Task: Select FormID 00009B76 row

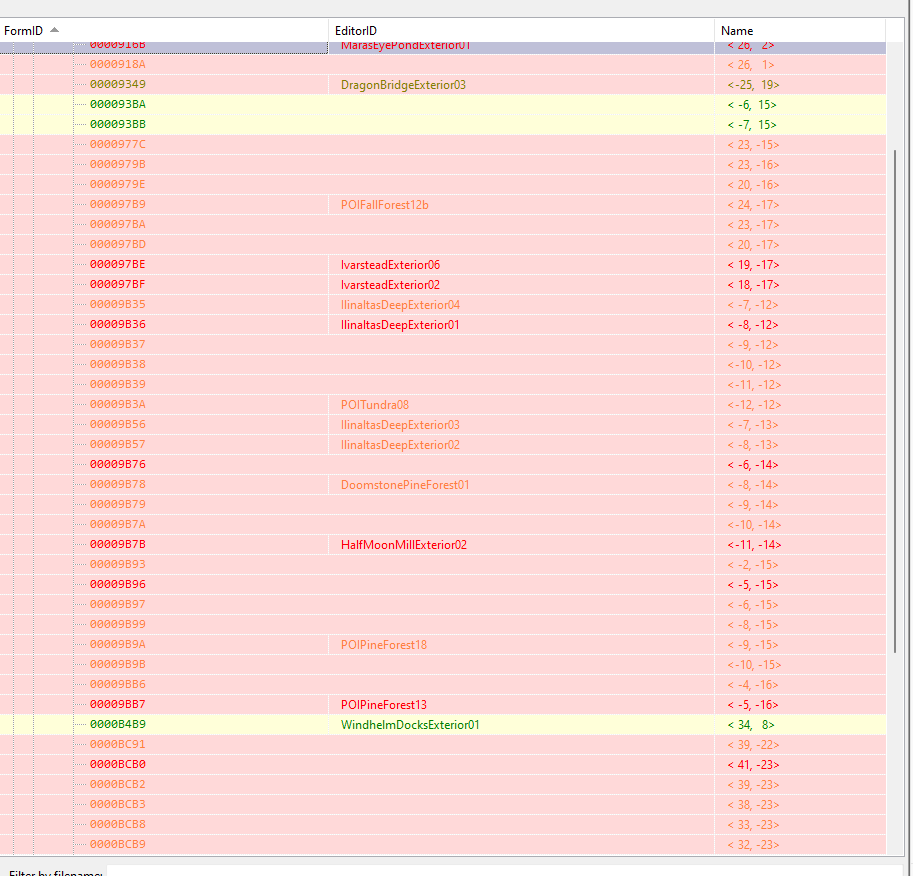Action: coord(443,465)
